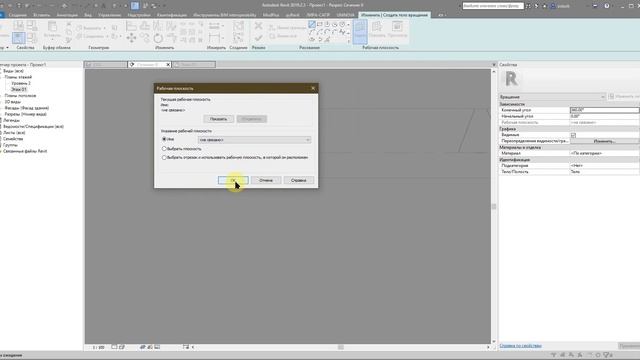Viewport: 640px width, 360px height.
Task: Expand Ведомости/Спецификации (все) node
Action: [x=1, y=127]
